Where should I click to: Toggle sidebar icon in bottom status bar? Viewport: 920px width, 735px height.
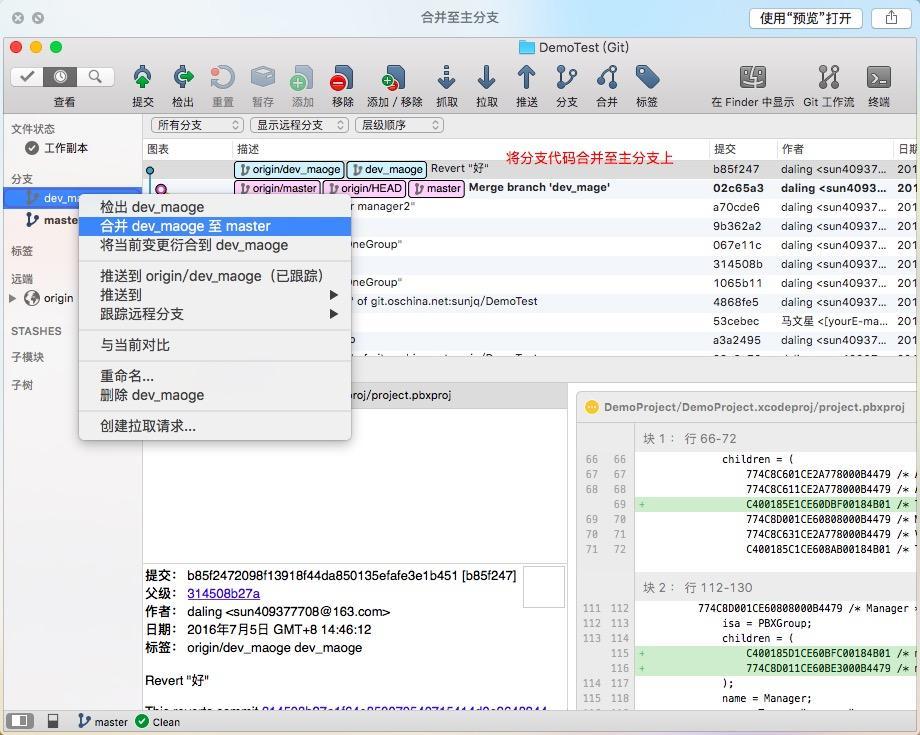pyautogui.click(x=19, y=721)
